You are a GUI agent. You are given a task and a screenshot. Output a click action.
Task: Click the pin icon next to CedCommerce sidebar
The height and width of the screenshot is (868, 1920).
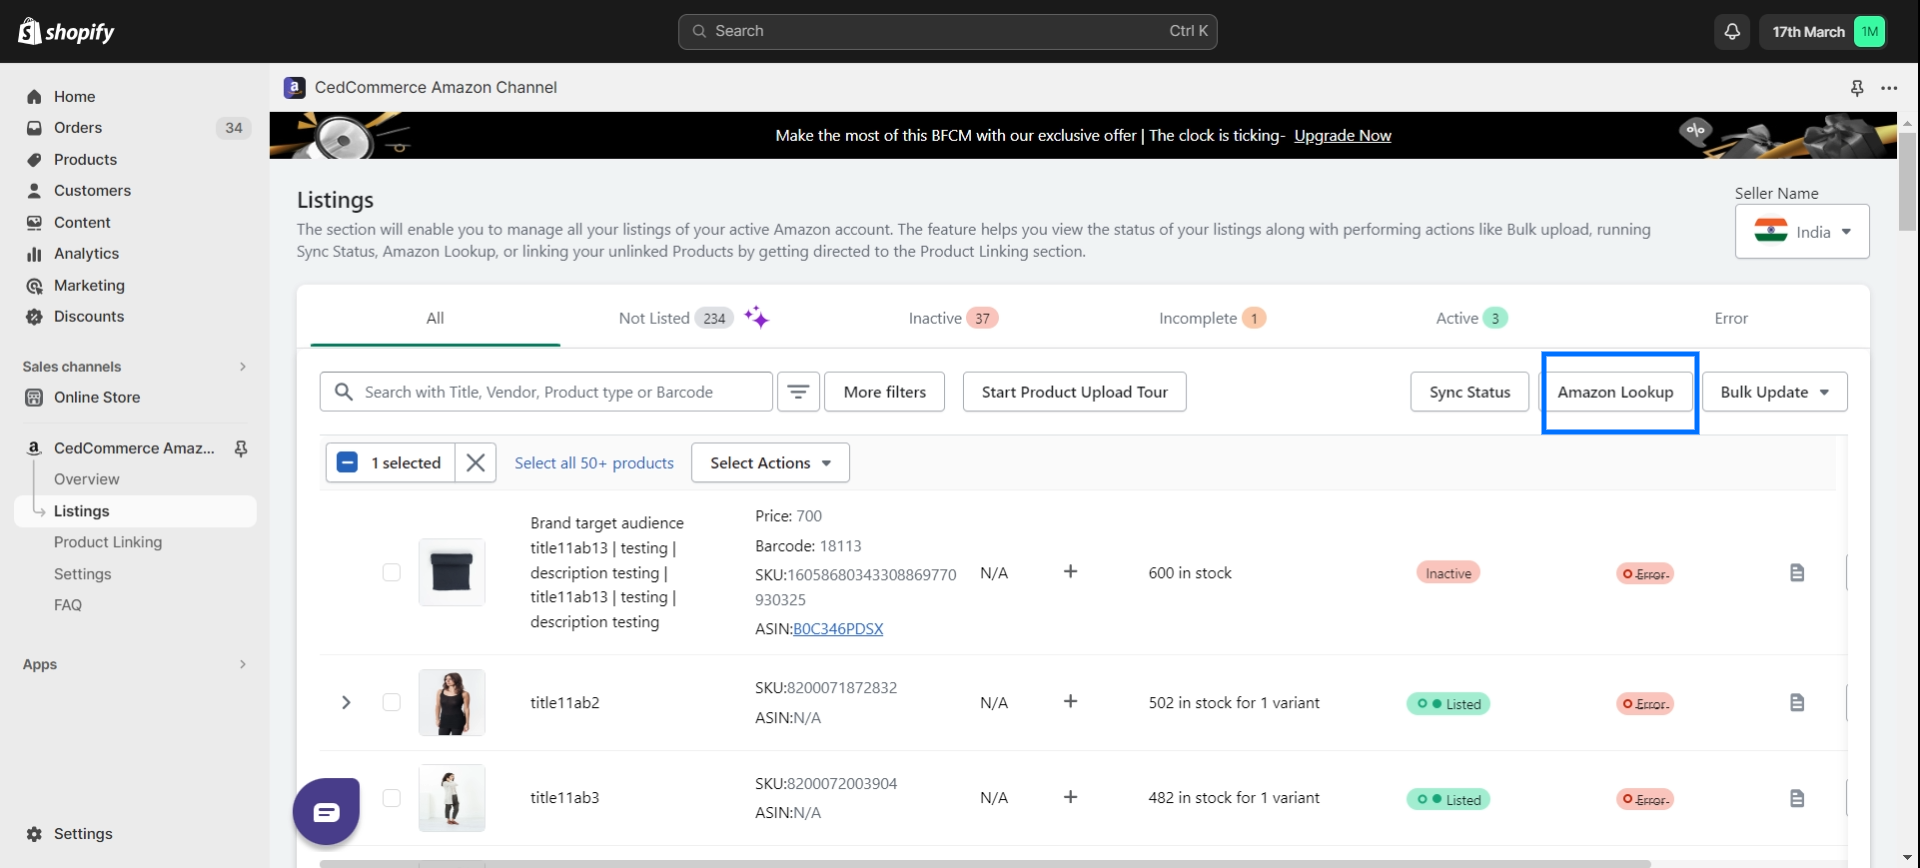[241, 448]
